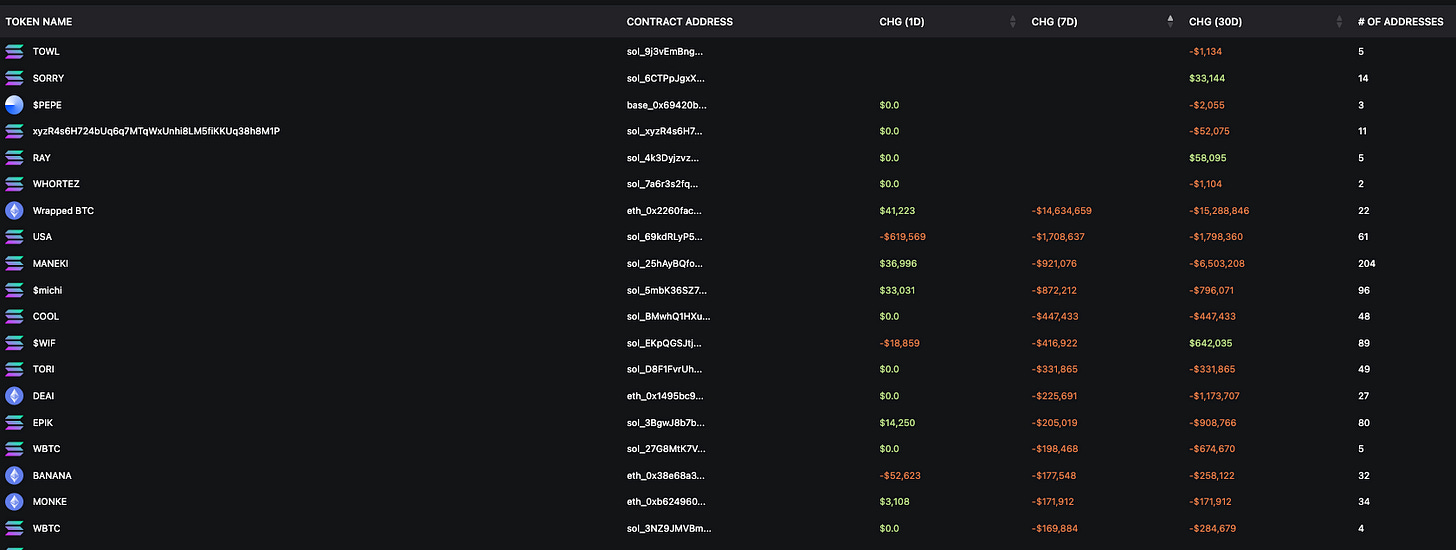Click the CHG (30D) column header label
Viewport: 1456px width, 550px height.
(1215, 22)
